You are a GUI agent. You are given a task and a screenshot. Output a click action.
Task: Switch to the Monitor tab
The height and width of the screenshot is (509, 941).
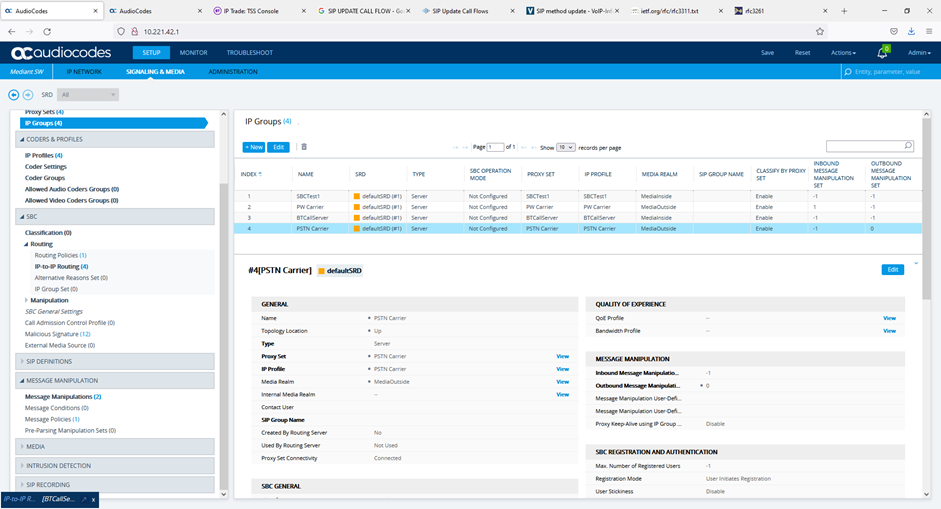pos(193,53)
